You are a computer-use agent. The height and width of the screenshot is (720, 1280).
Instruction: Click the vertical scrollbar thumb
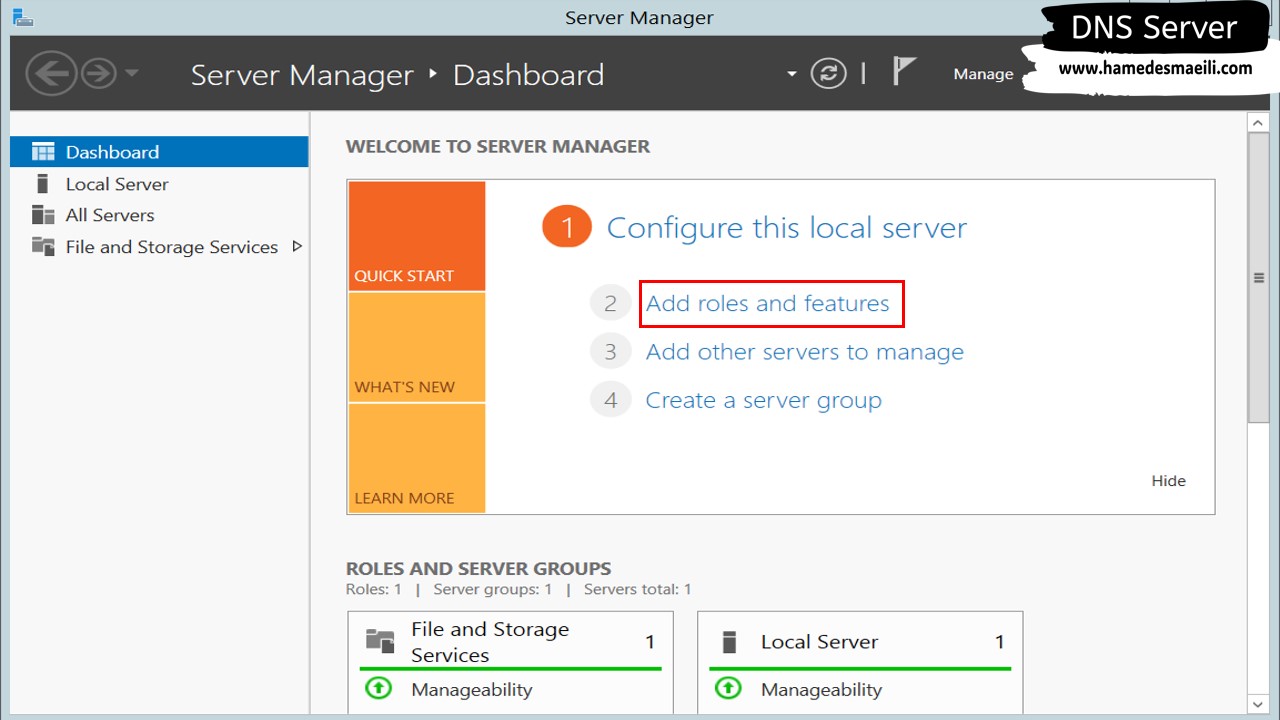click(x=1259, y=279)
